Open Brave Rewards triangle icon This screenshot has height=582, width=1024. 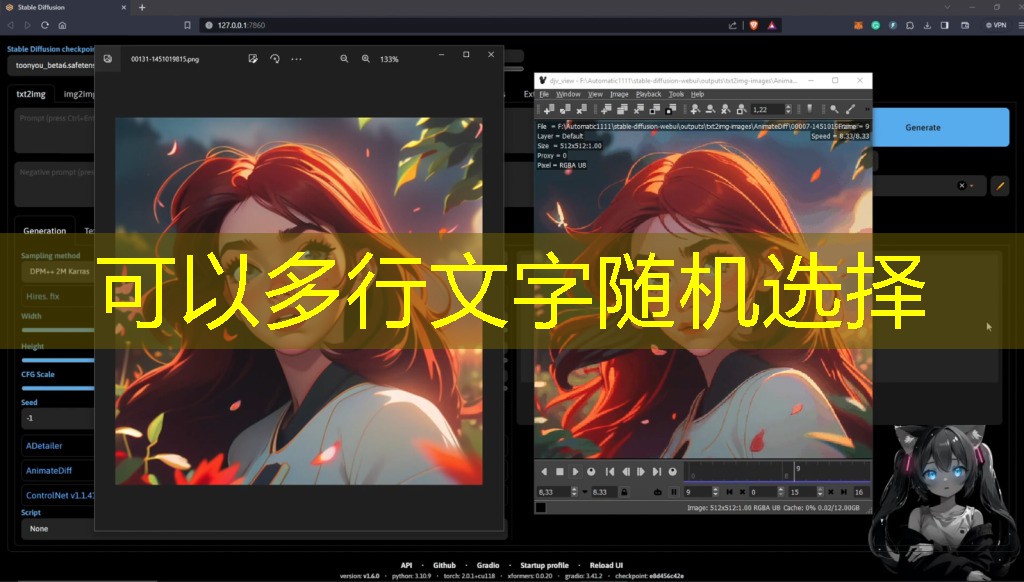click(771, 25)
